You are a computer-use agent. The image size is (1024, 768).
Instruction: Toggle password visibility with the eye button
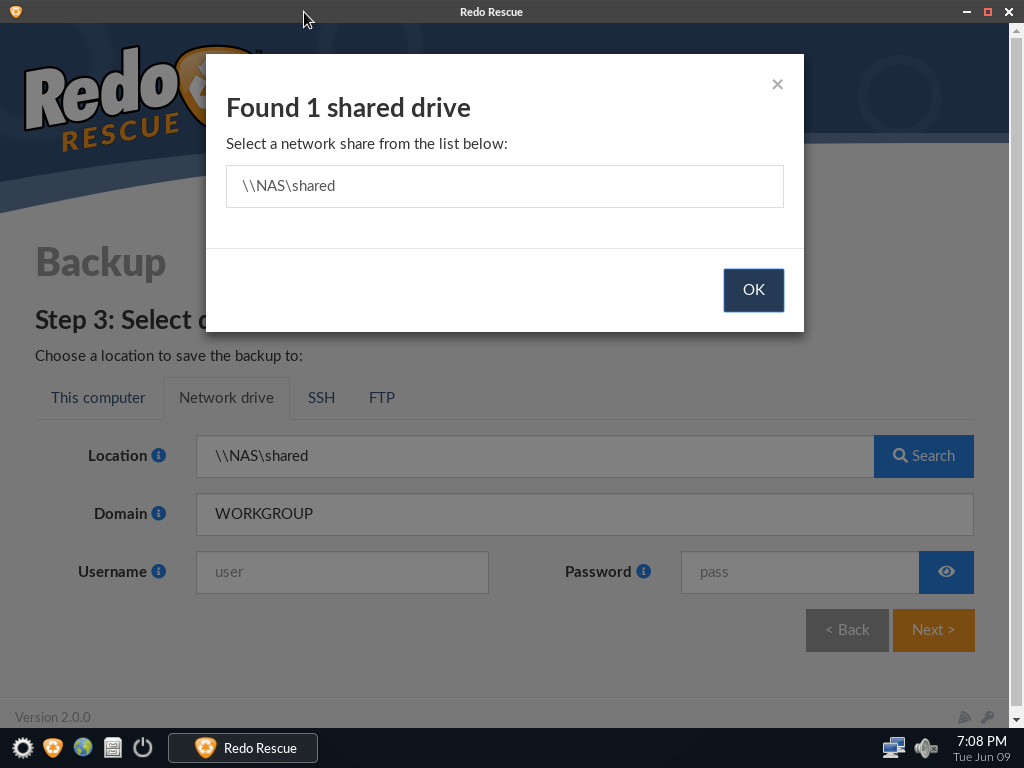946,572
